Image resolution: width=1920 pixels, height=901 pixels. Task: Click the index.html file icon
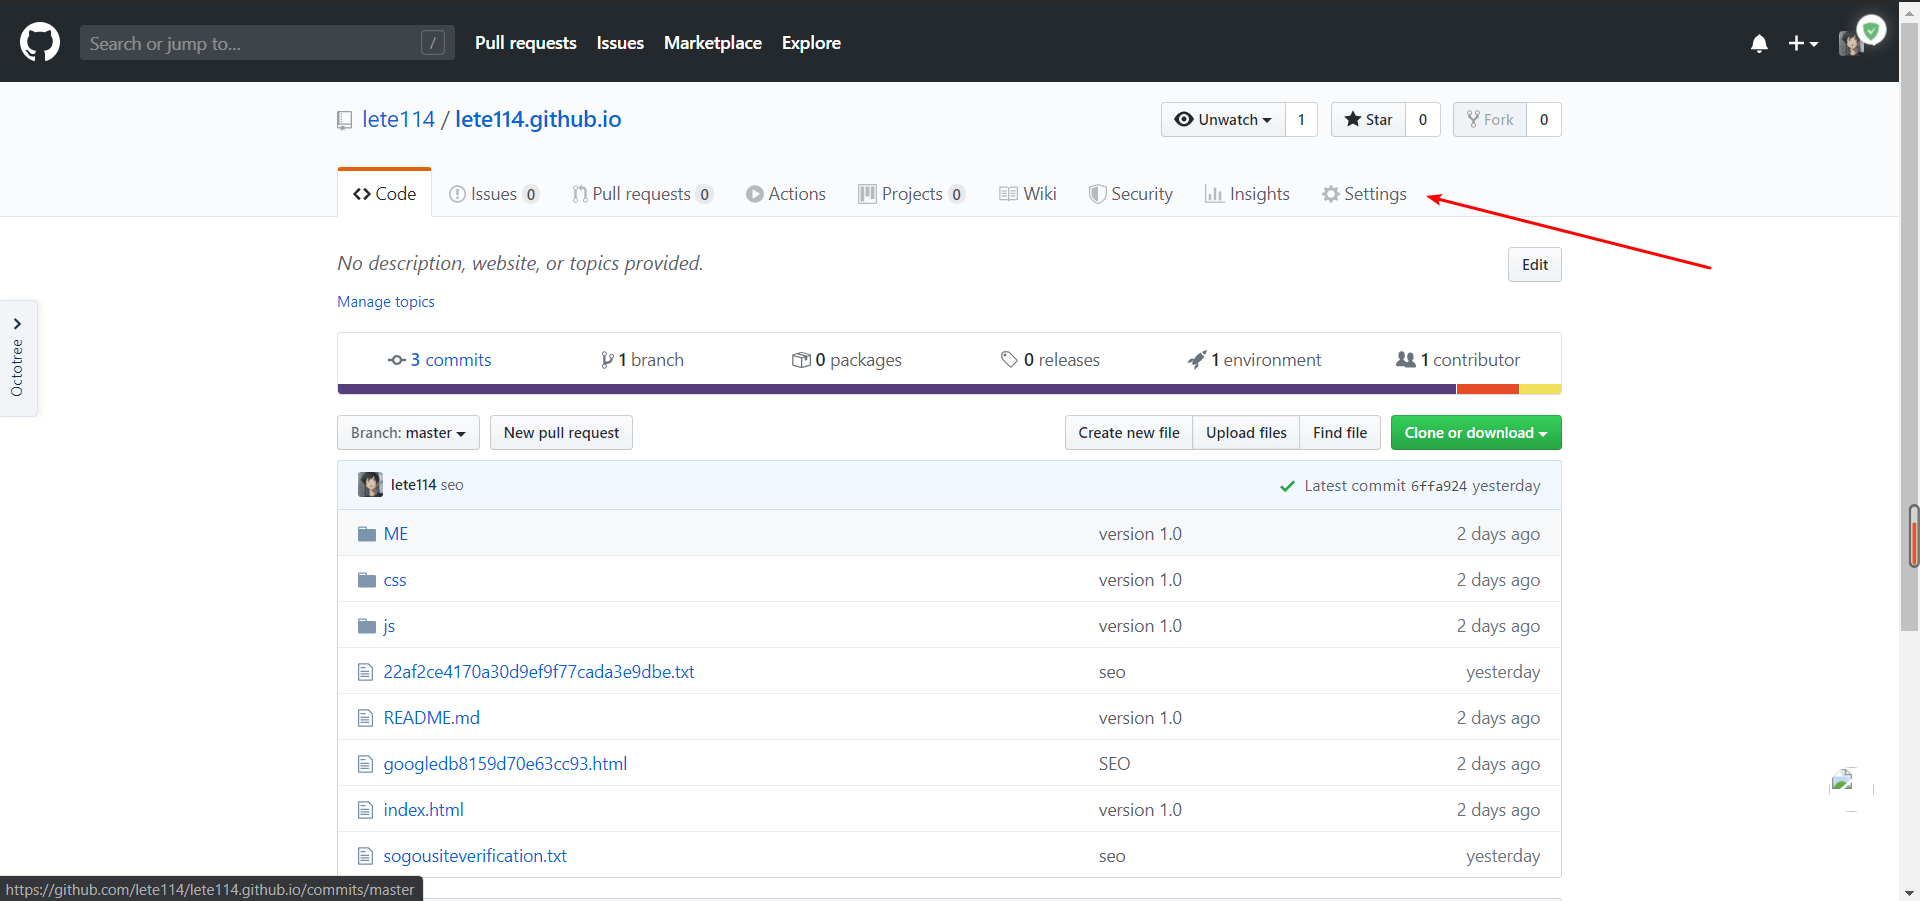pos(366,810)
